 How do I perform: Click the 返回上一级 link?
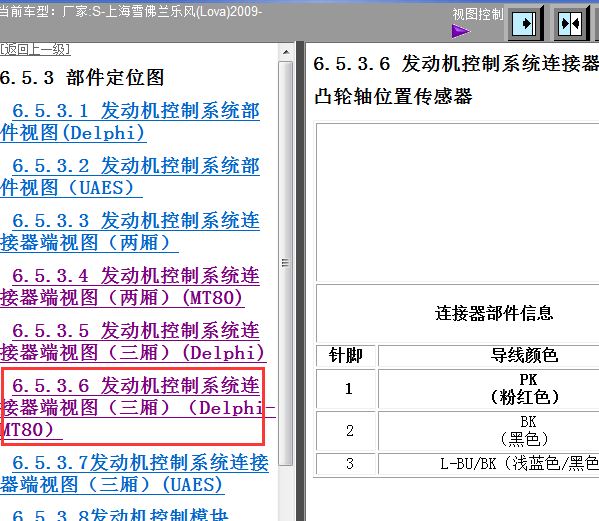pyautogui.click(x=35, y=49)
